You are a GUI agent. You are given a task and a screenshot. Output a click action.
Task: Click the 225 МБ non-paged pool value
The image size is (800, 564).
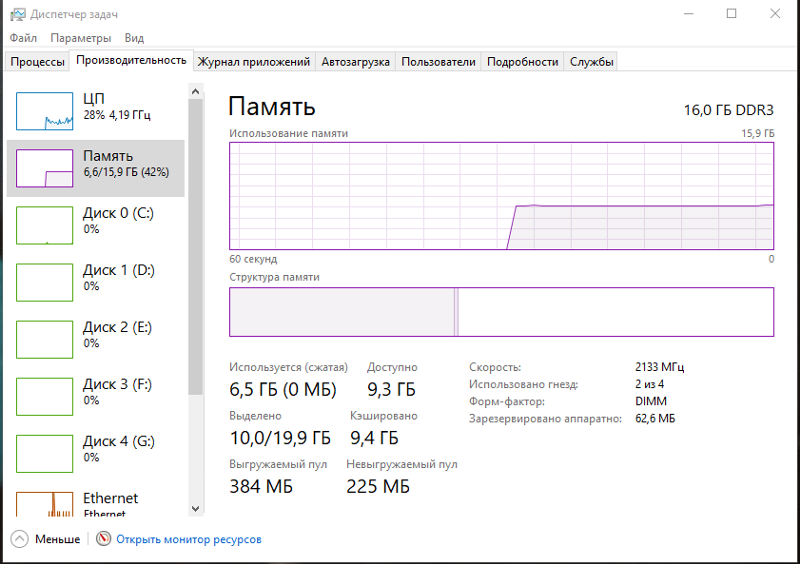tap(378, 486)
